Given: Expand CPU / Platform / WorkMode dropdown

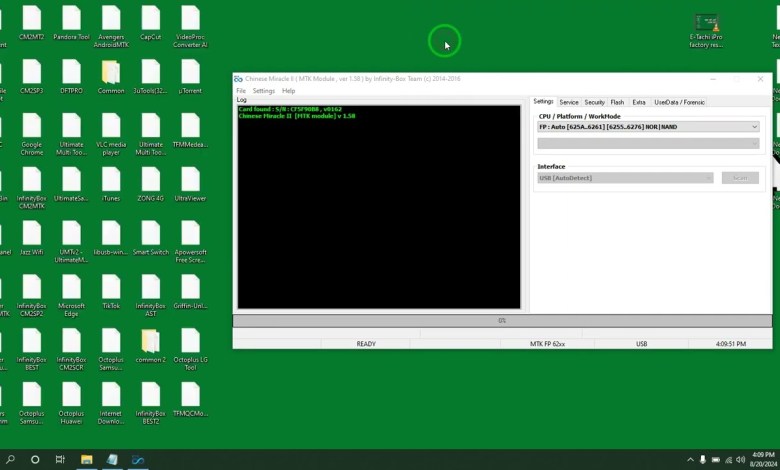Looking at the screenshot, I should (x=648, y=127).
